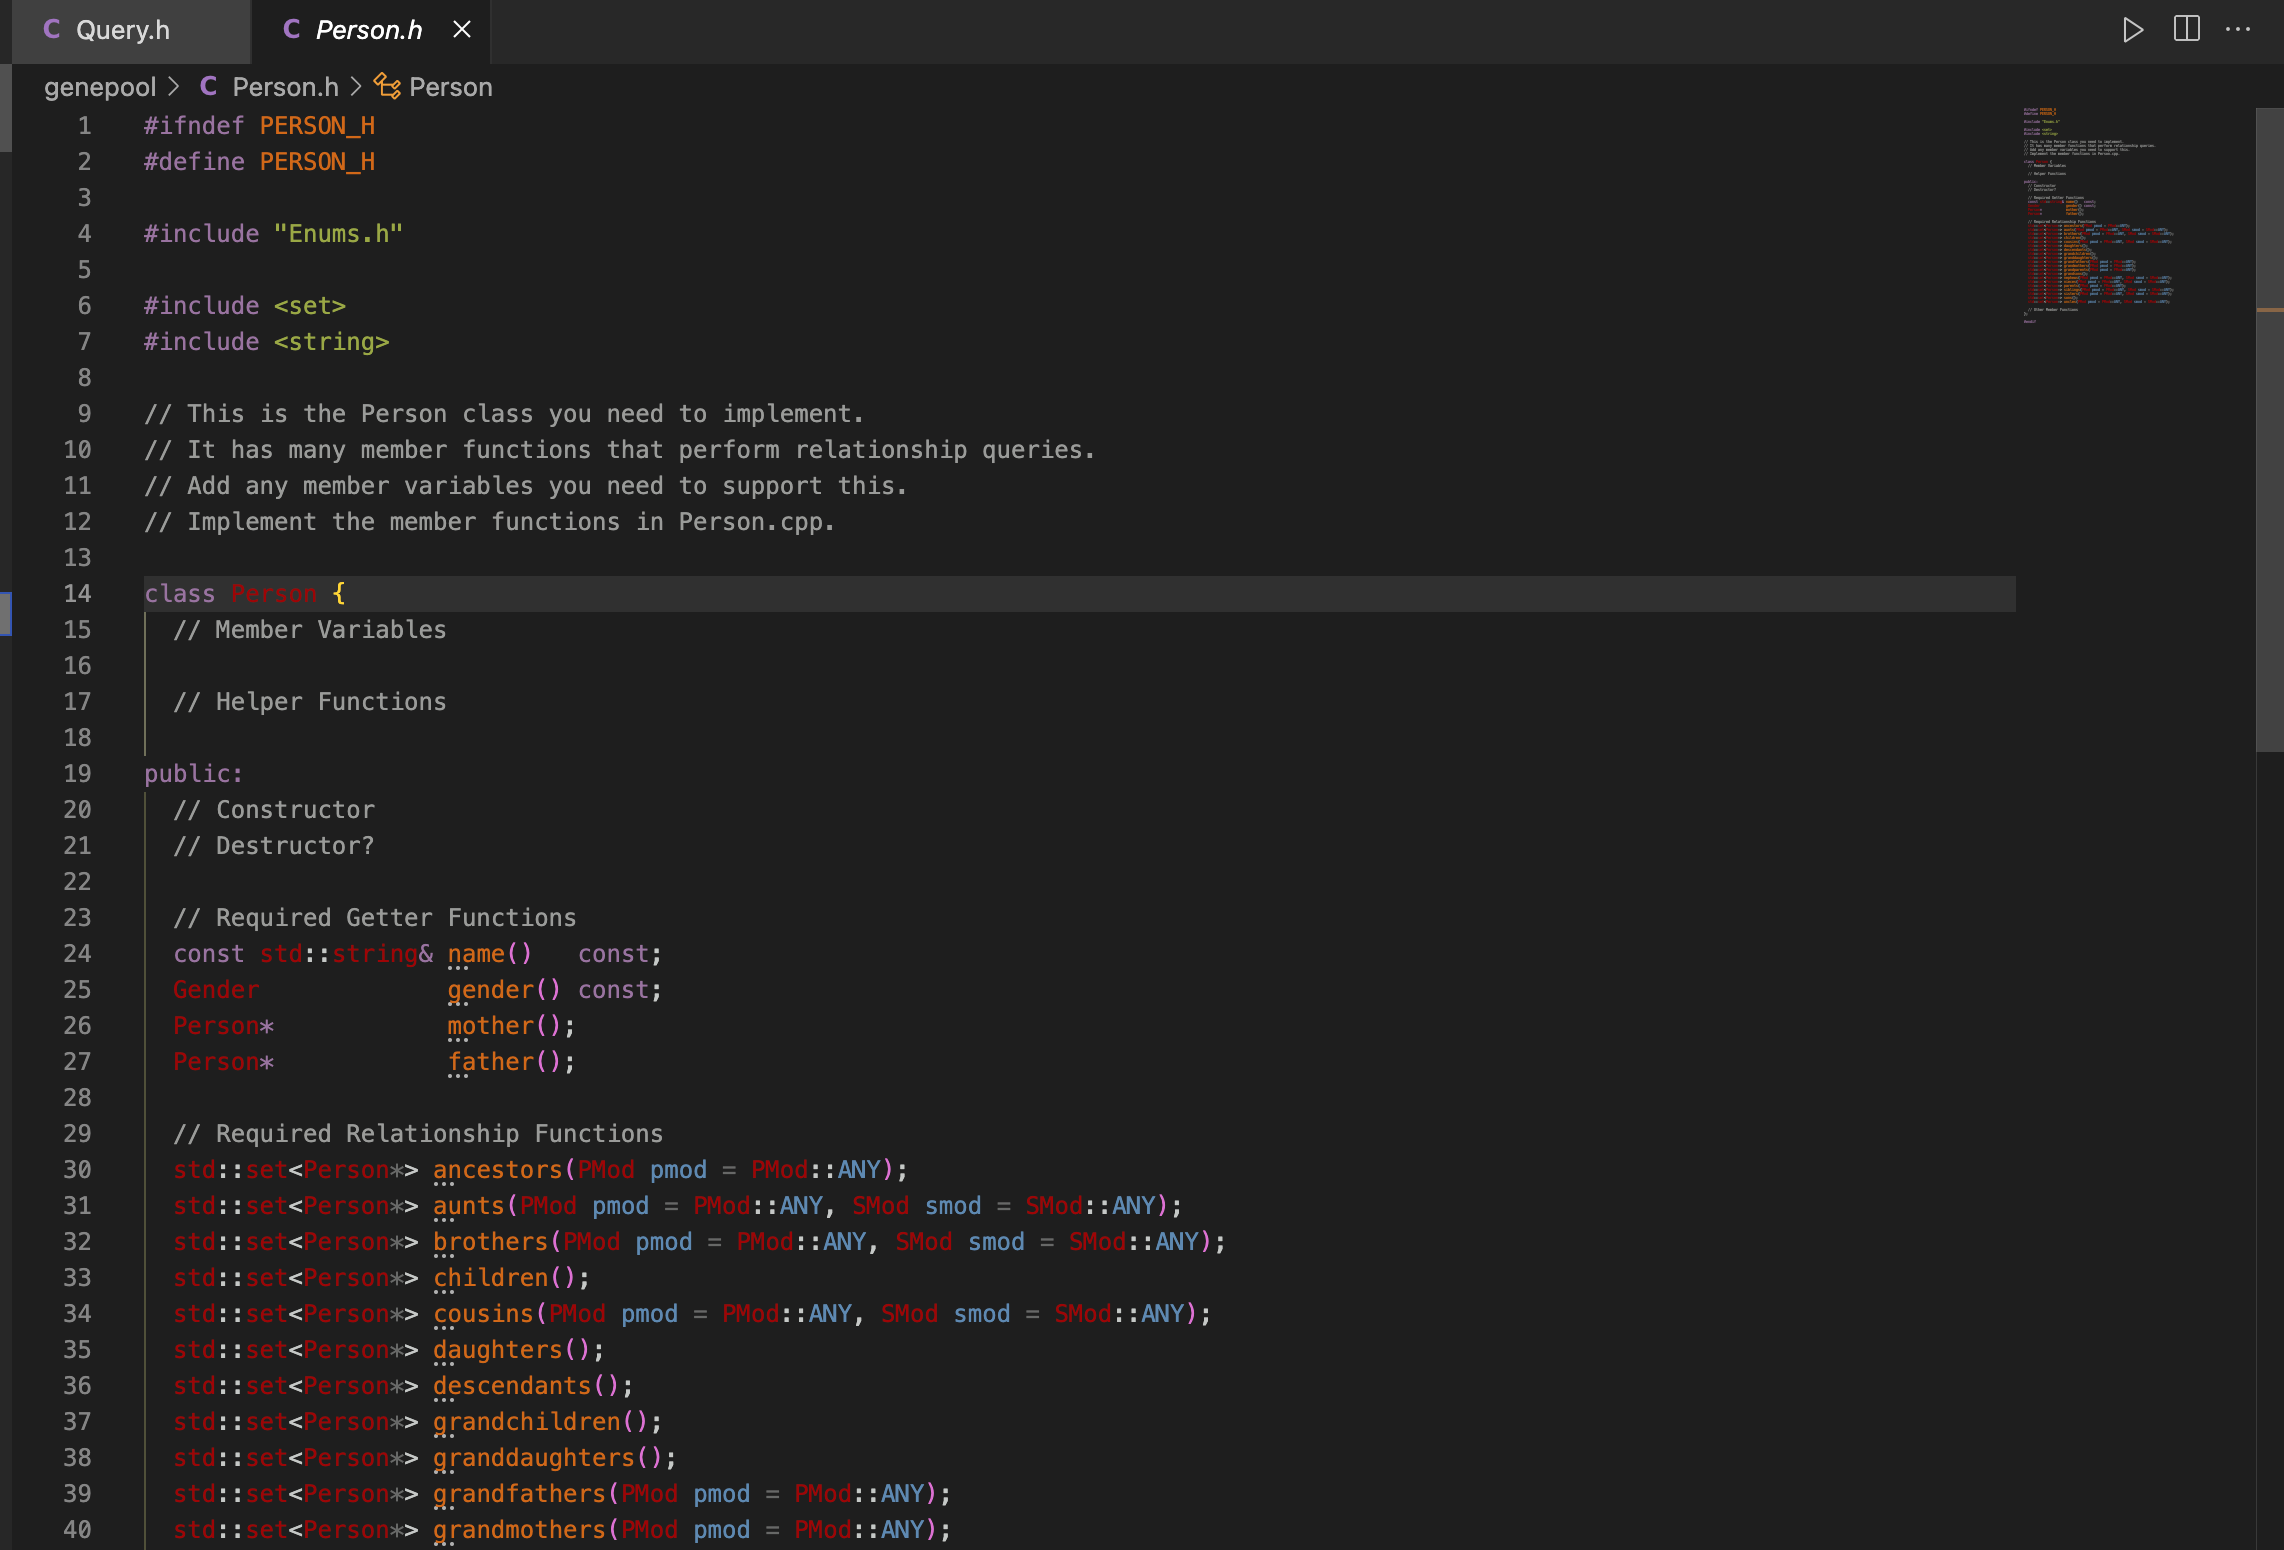Click the vertical scrollbar thumb

(x=2269, y=430)
